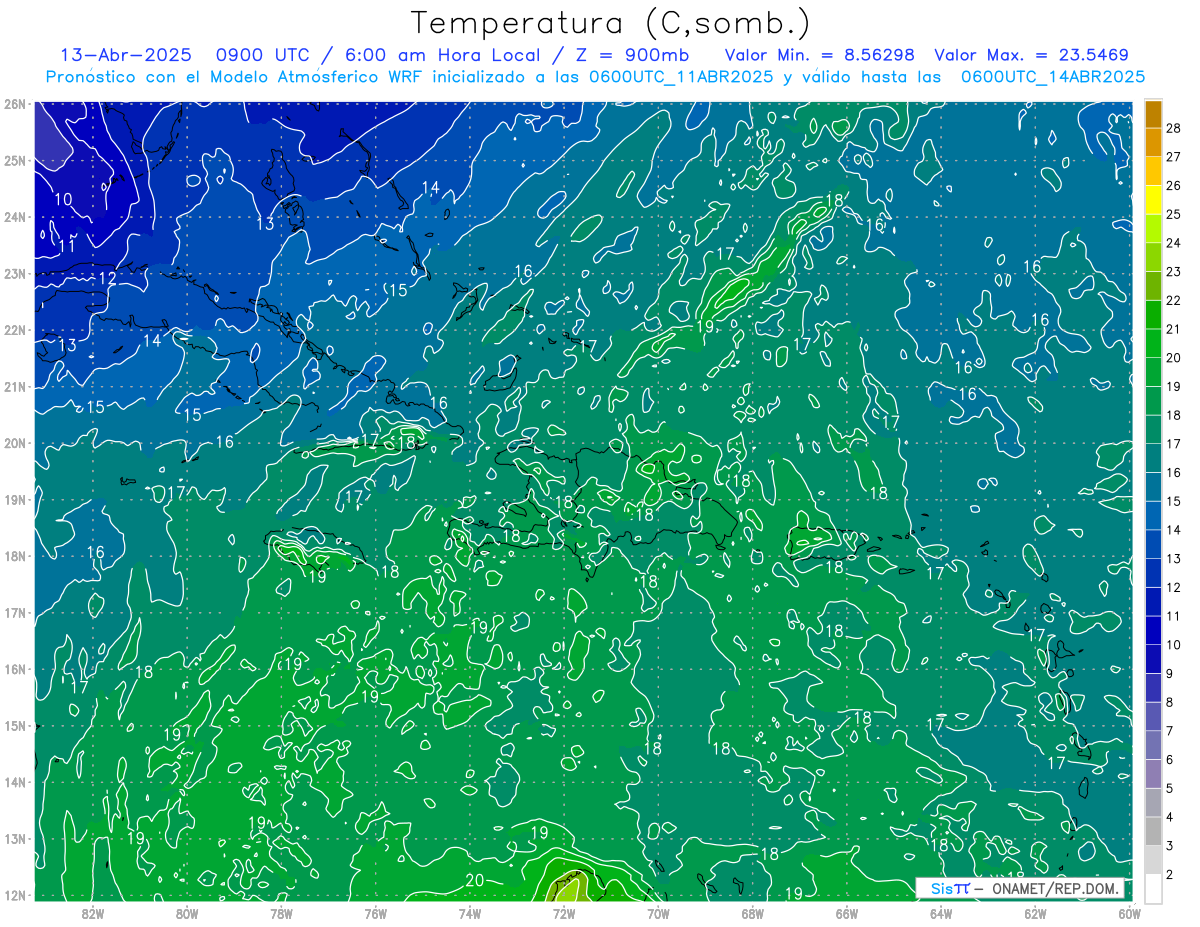Click the '14N' latitude axis label

pyautogui.click(x=14, y=782)
